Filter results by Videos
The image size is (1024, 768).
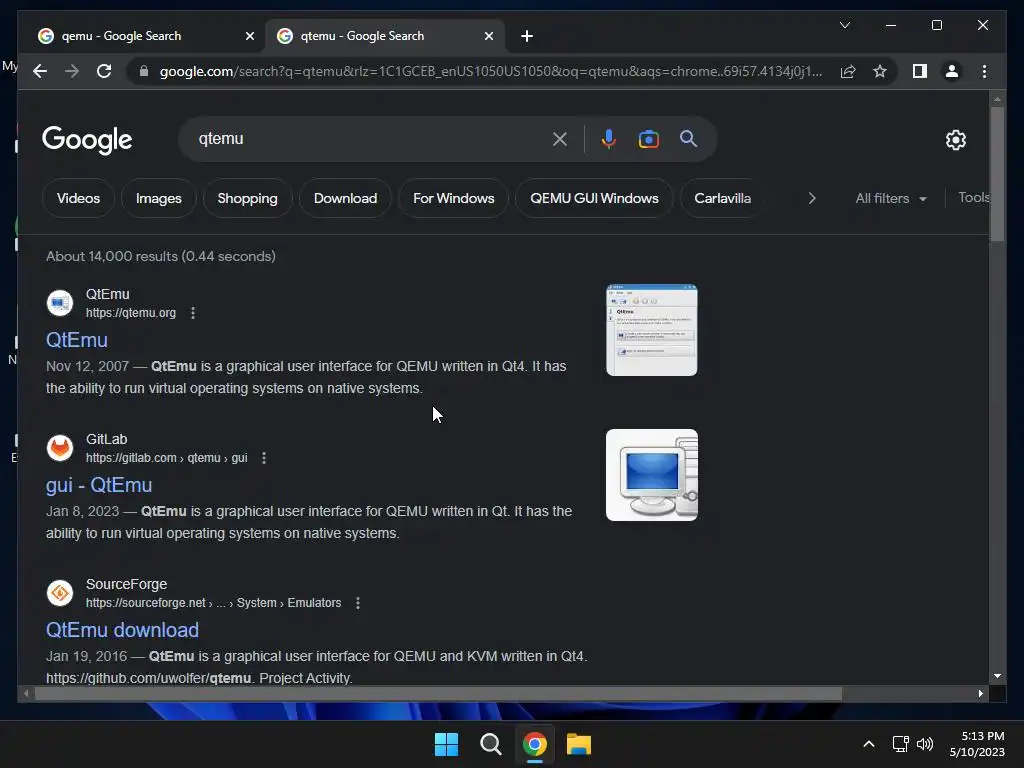pos(78,198)
